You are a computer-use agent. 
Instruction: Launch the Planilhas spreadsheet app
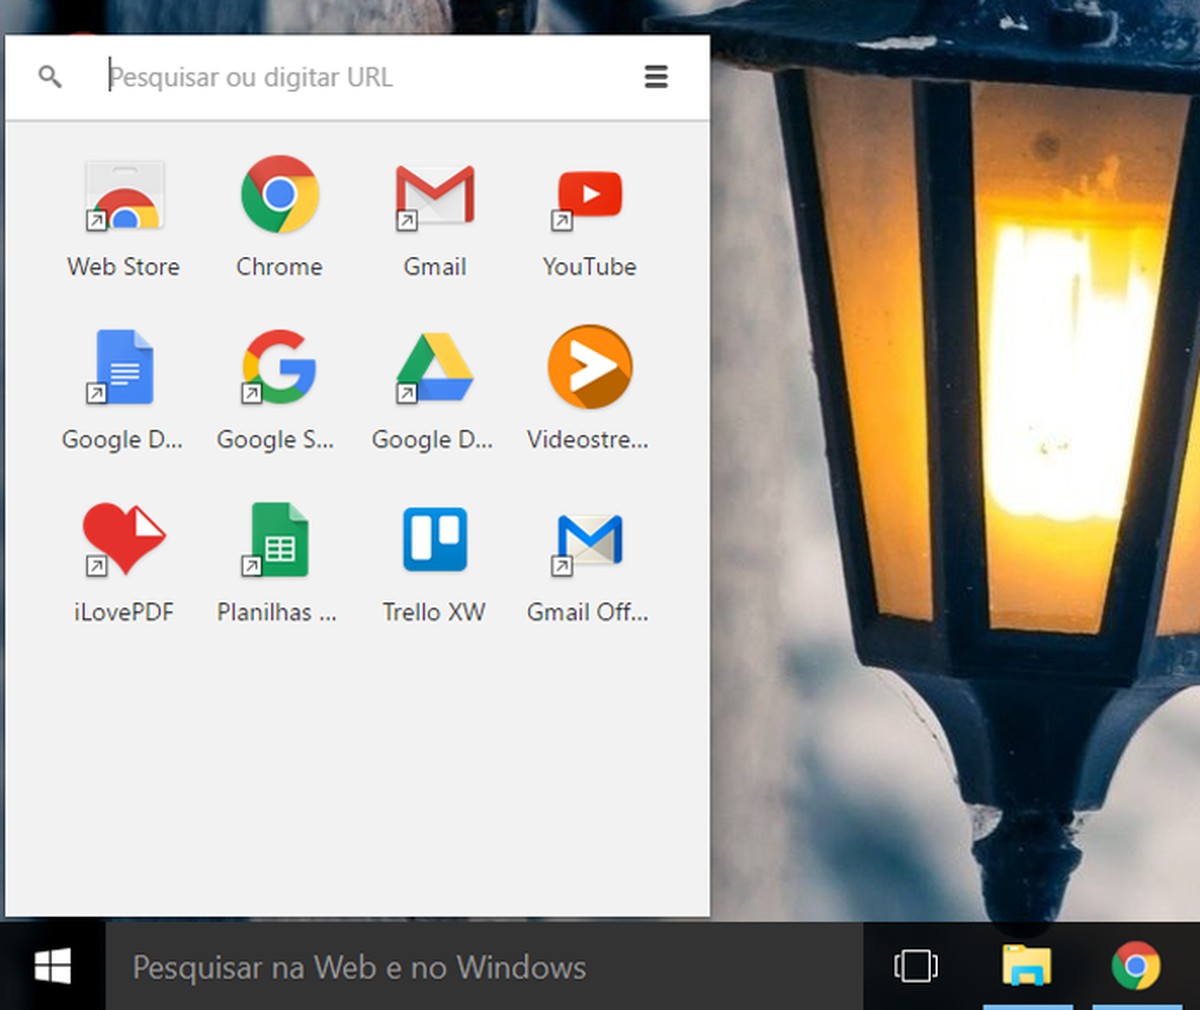click(278, 540)
